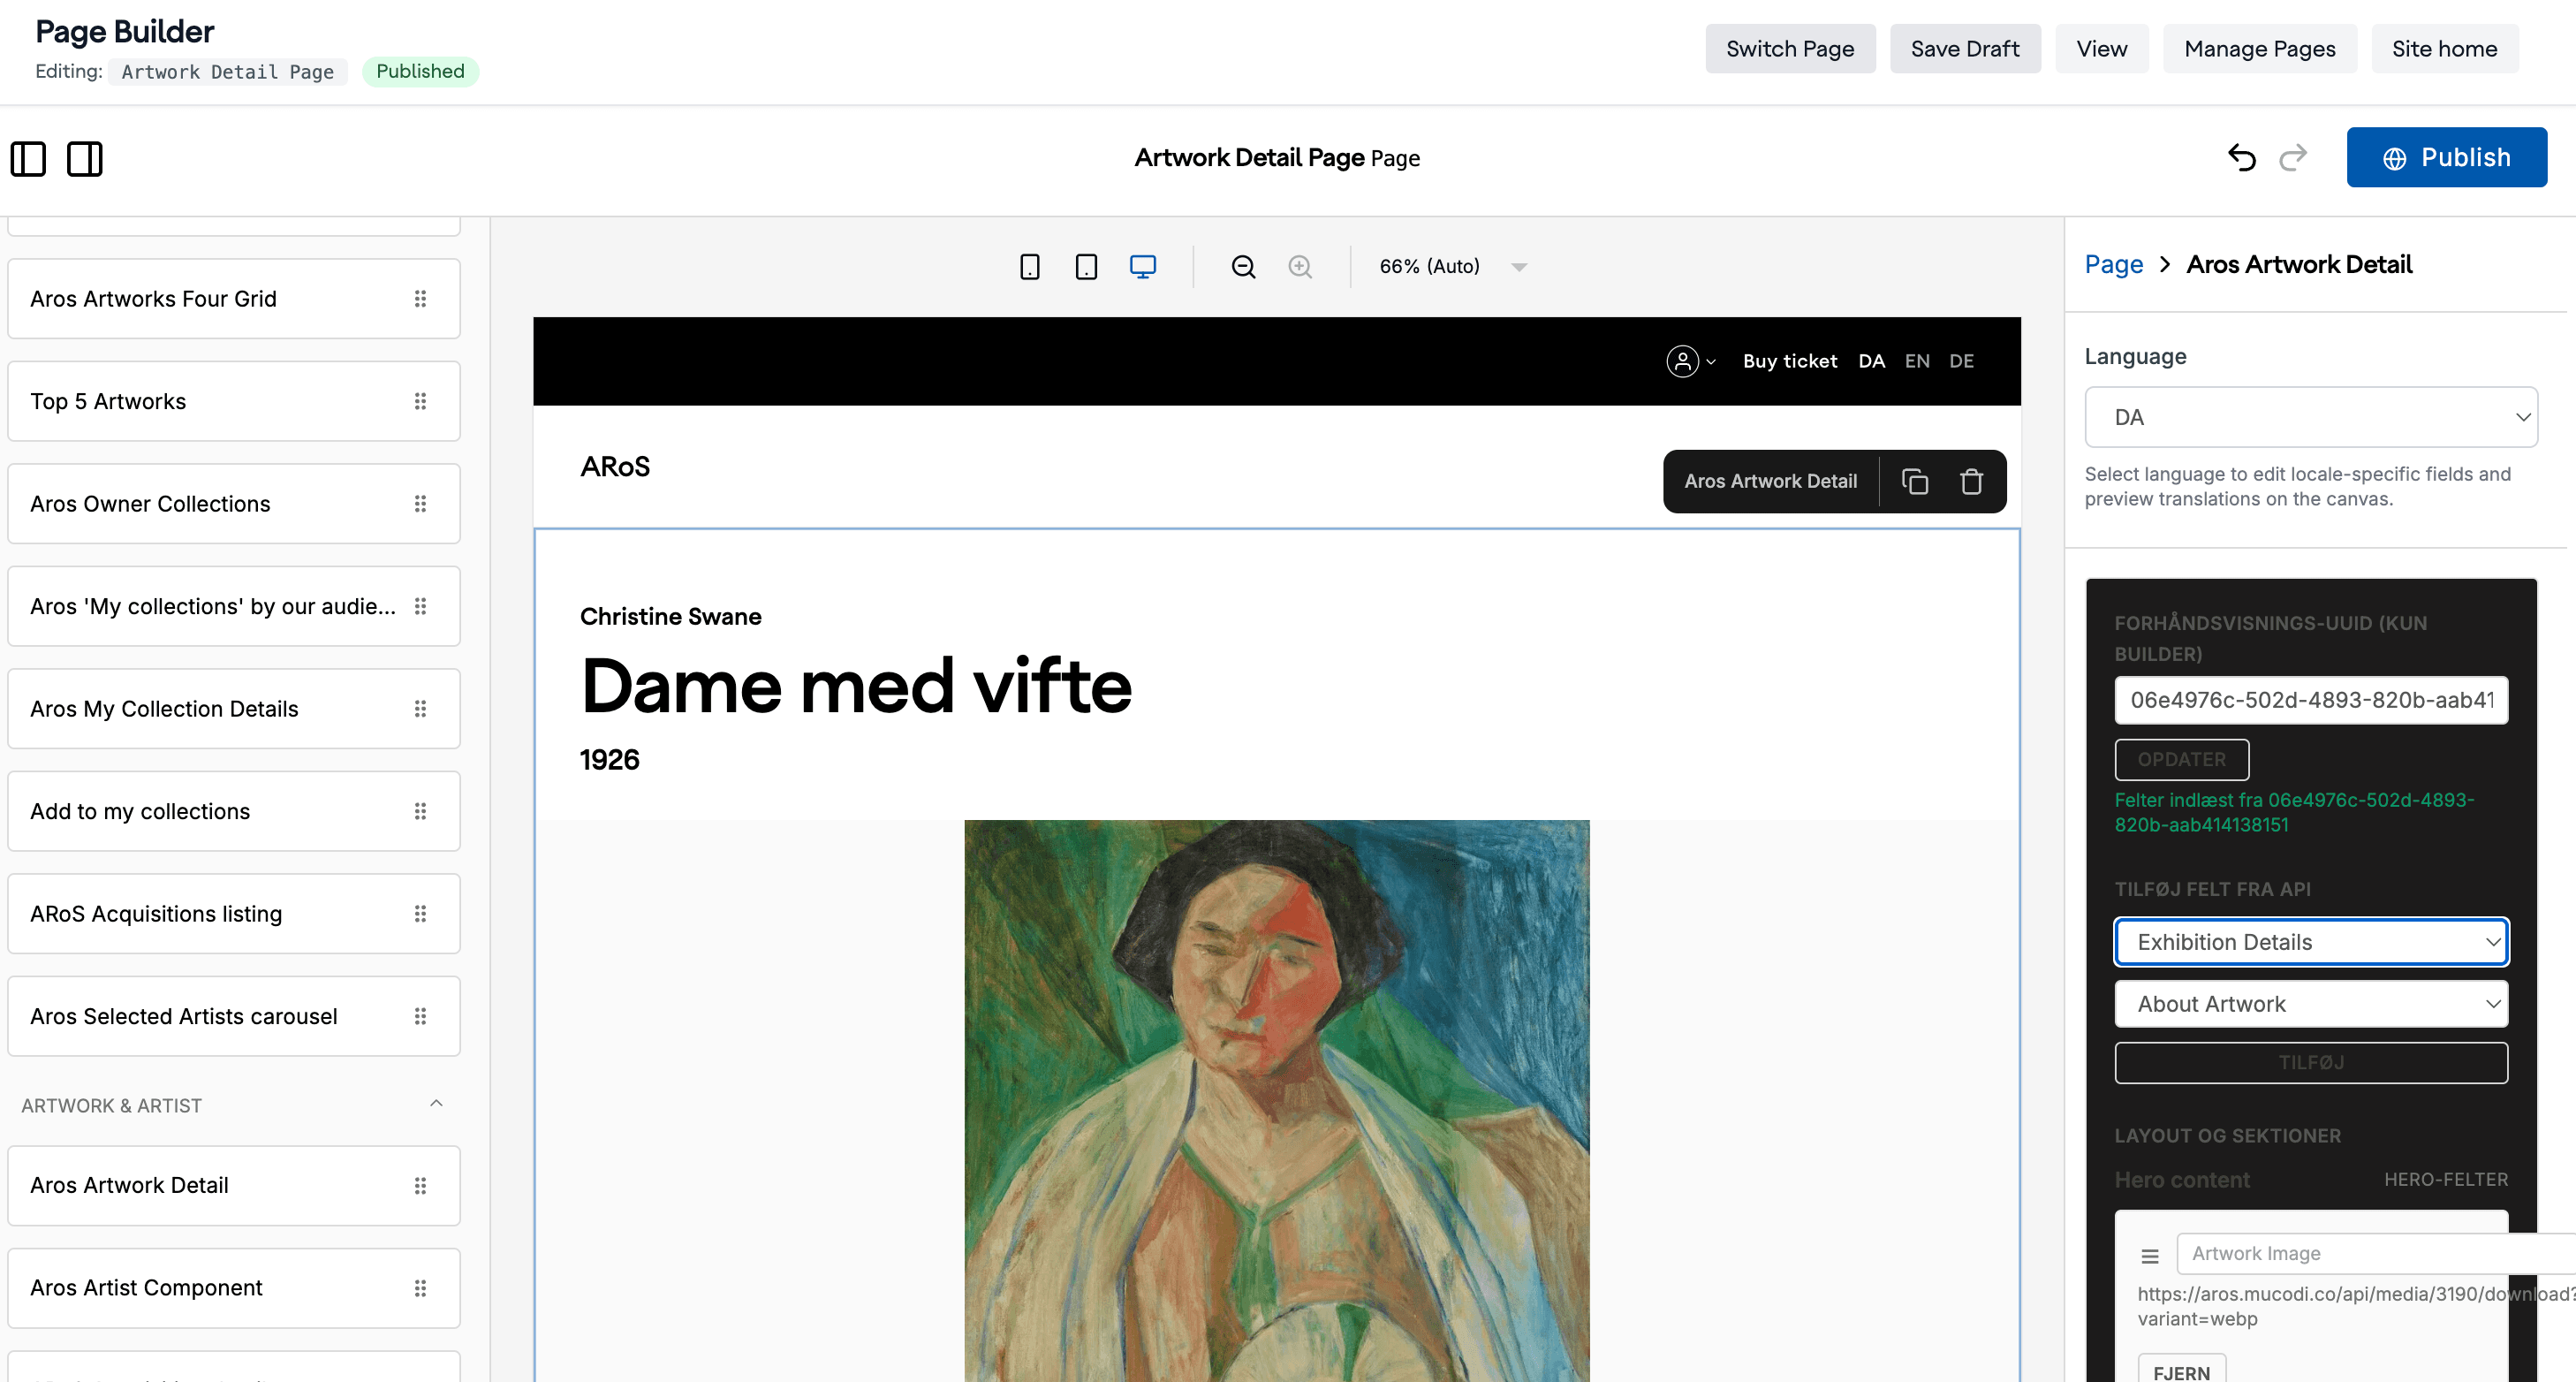This screenshot has width=2576, height=1382.
Task: Open the Exhibition Details field dropdown
Action: coord(2310,942)
